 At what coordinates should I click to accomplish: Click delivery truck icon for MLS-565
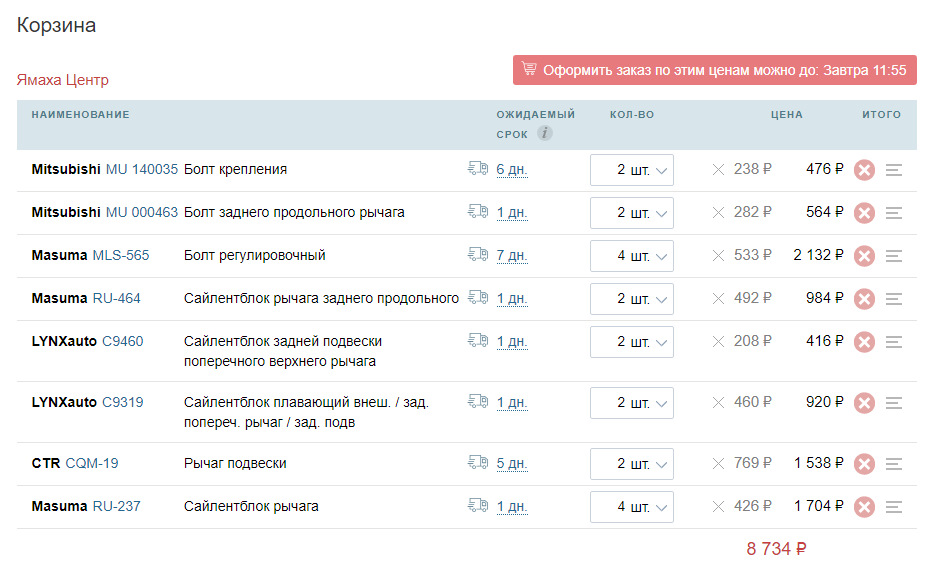coord(477,255)
